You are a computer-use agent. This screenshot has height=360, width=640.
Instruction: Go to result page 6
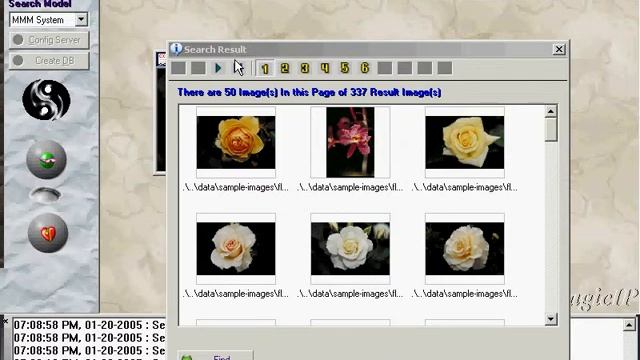click(x=365, y=68)
